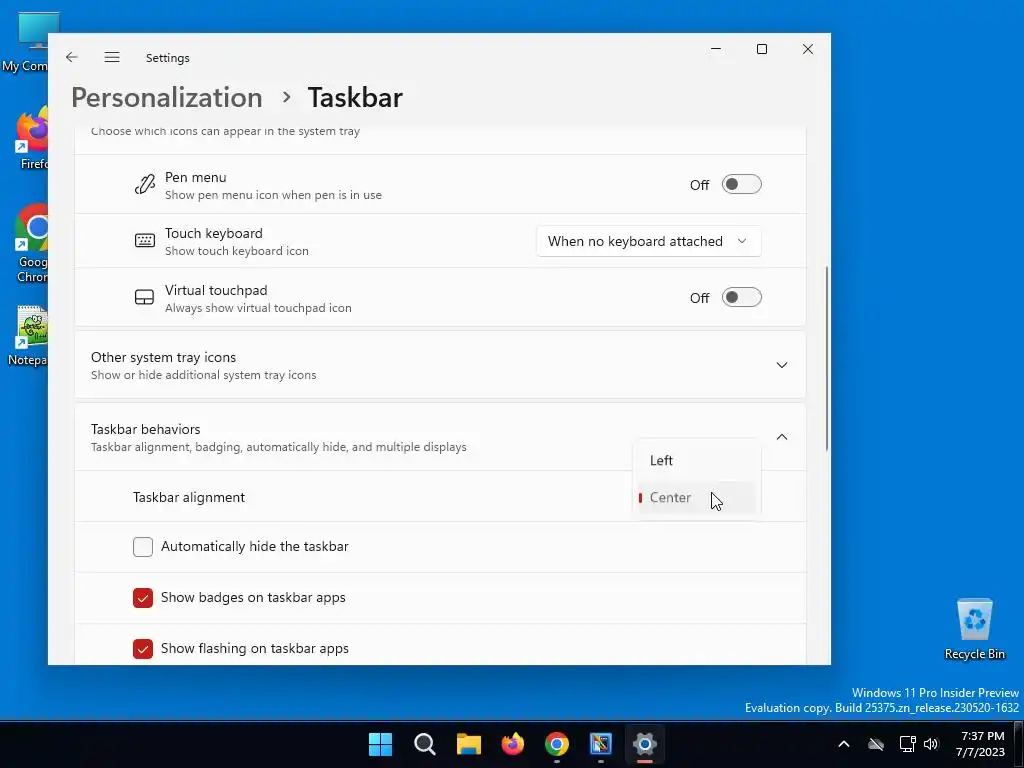Select the My Computer desktop icon

(25, 42)
